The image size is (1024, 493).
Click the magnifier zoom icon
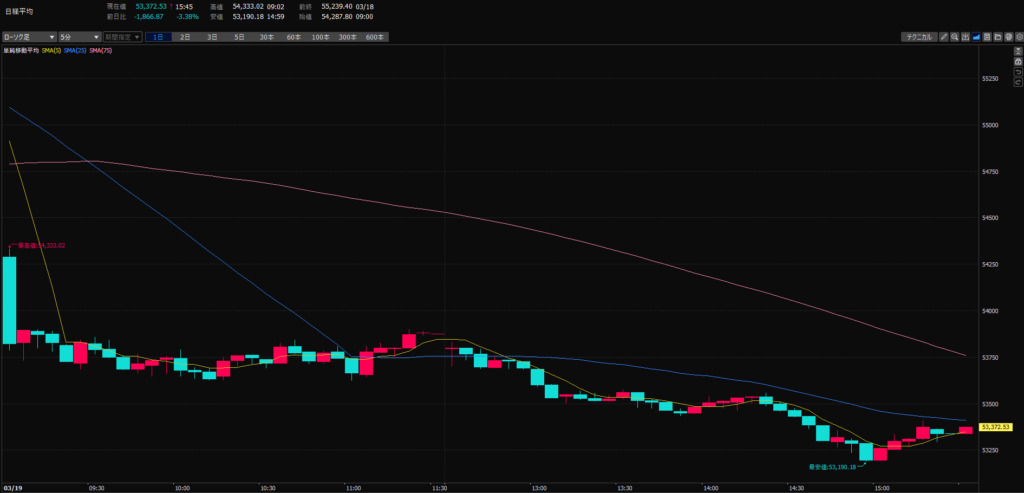tap(955, 37)
